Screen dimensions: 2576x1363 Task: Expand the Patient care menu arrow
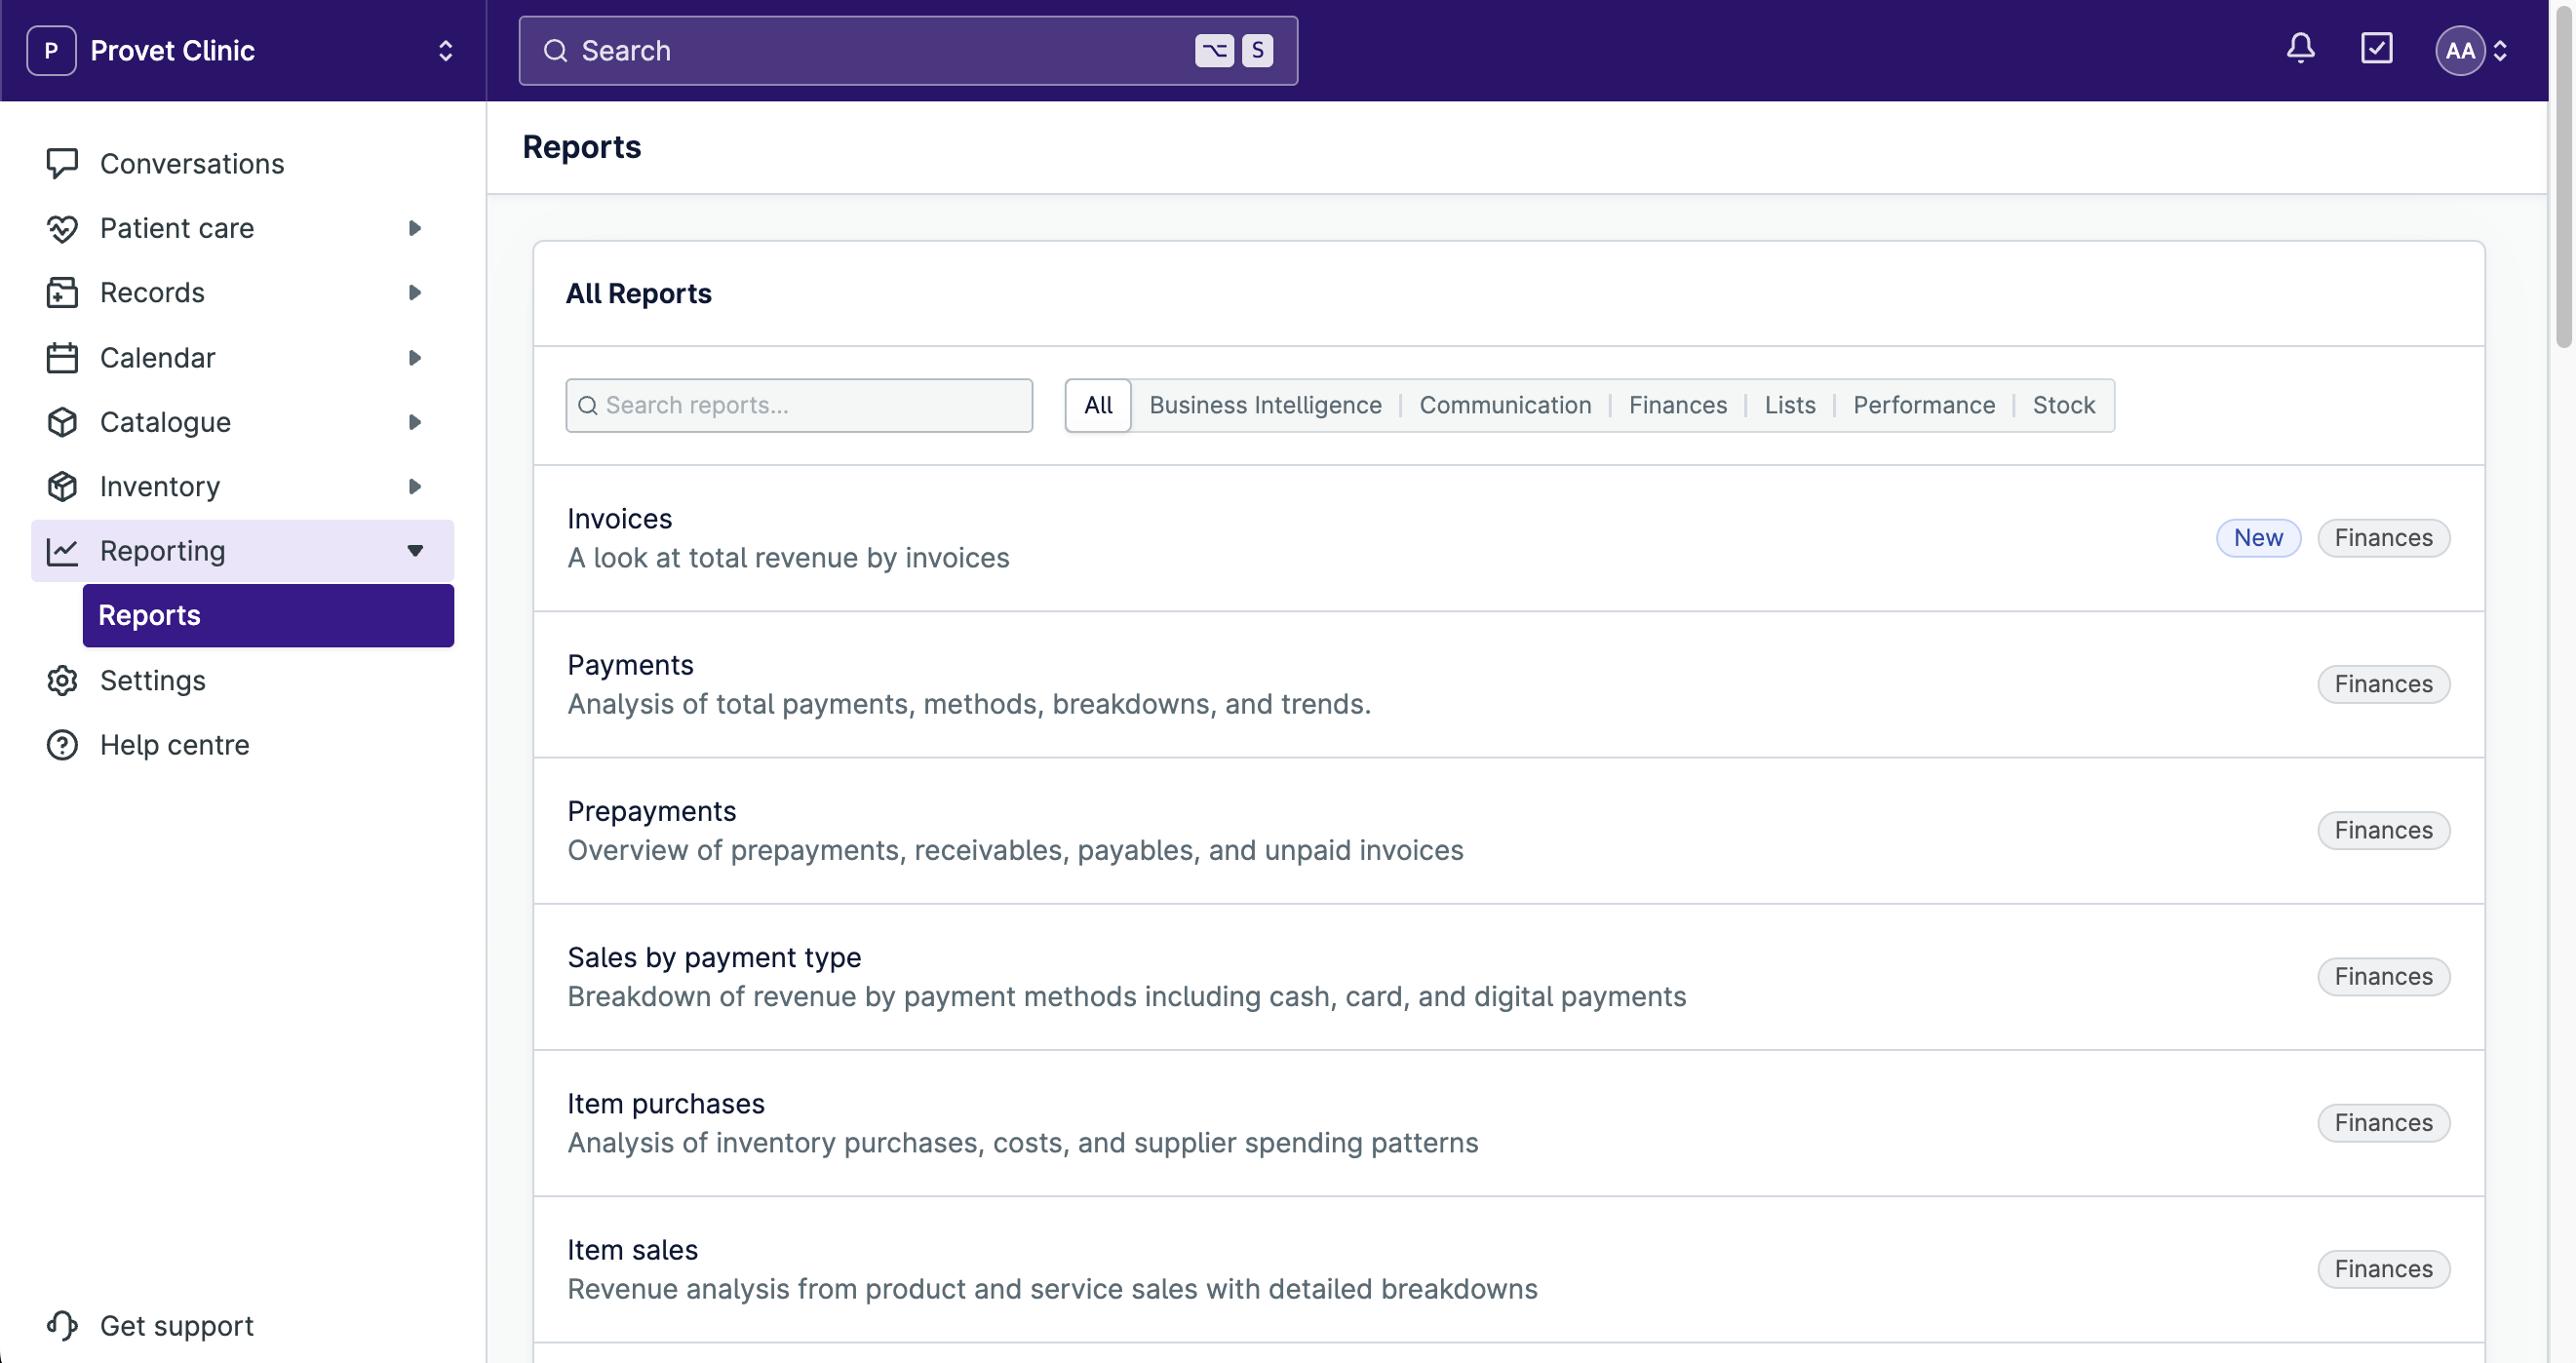(414, 228)
